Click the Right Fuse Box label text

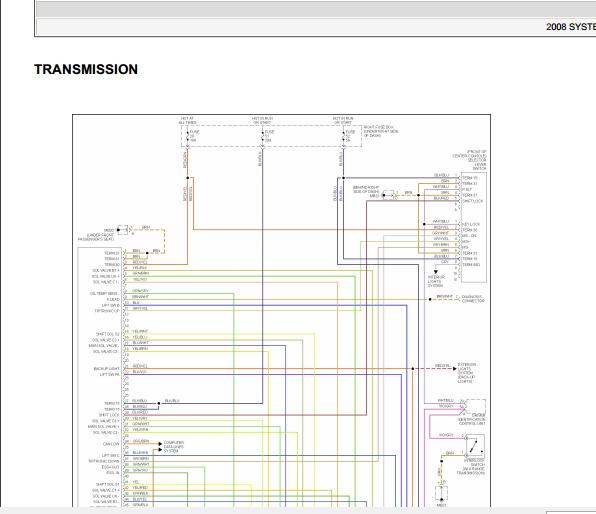pyautogui.click(x=381, y=131)
